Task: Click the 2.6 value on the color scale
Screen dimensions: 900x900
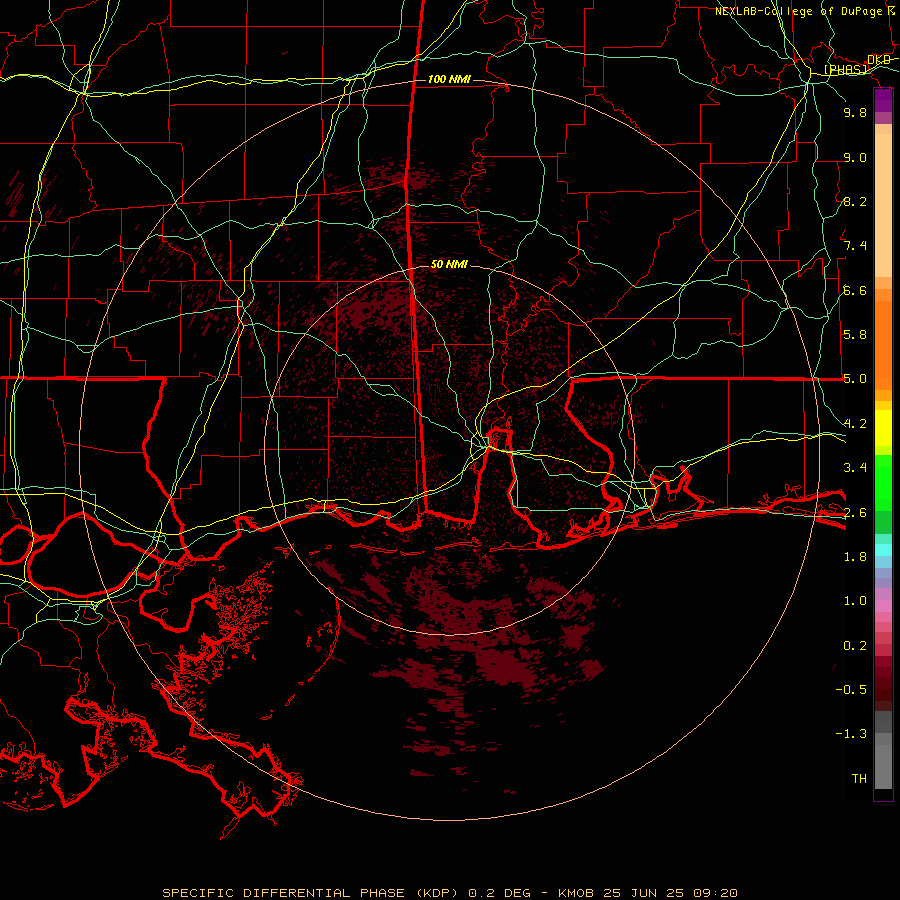Action: 855,513
